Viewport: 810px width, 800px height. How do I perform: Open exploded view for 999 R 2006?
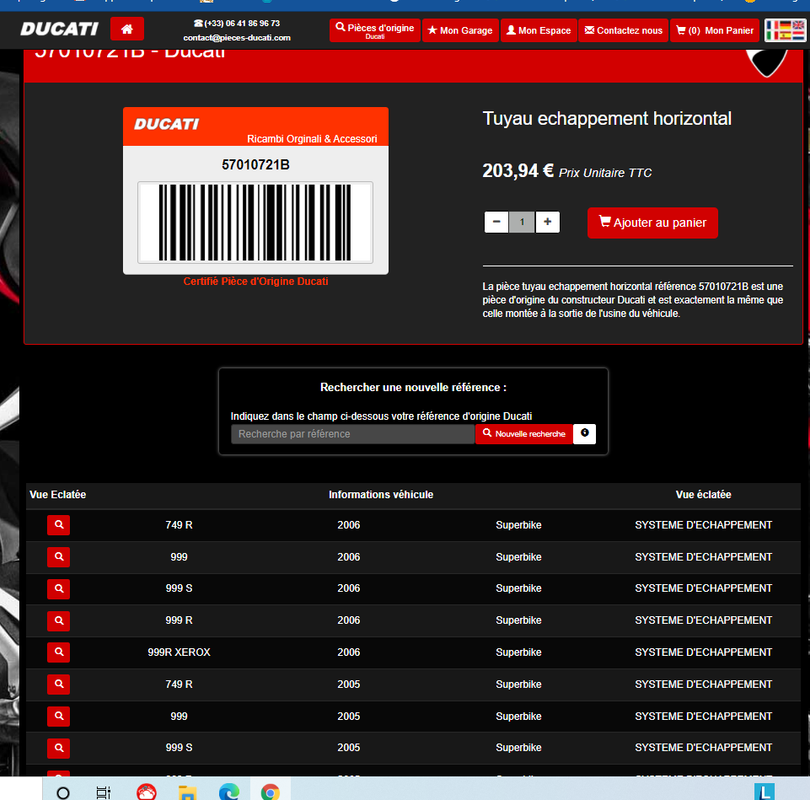click(x=58, y=620)
